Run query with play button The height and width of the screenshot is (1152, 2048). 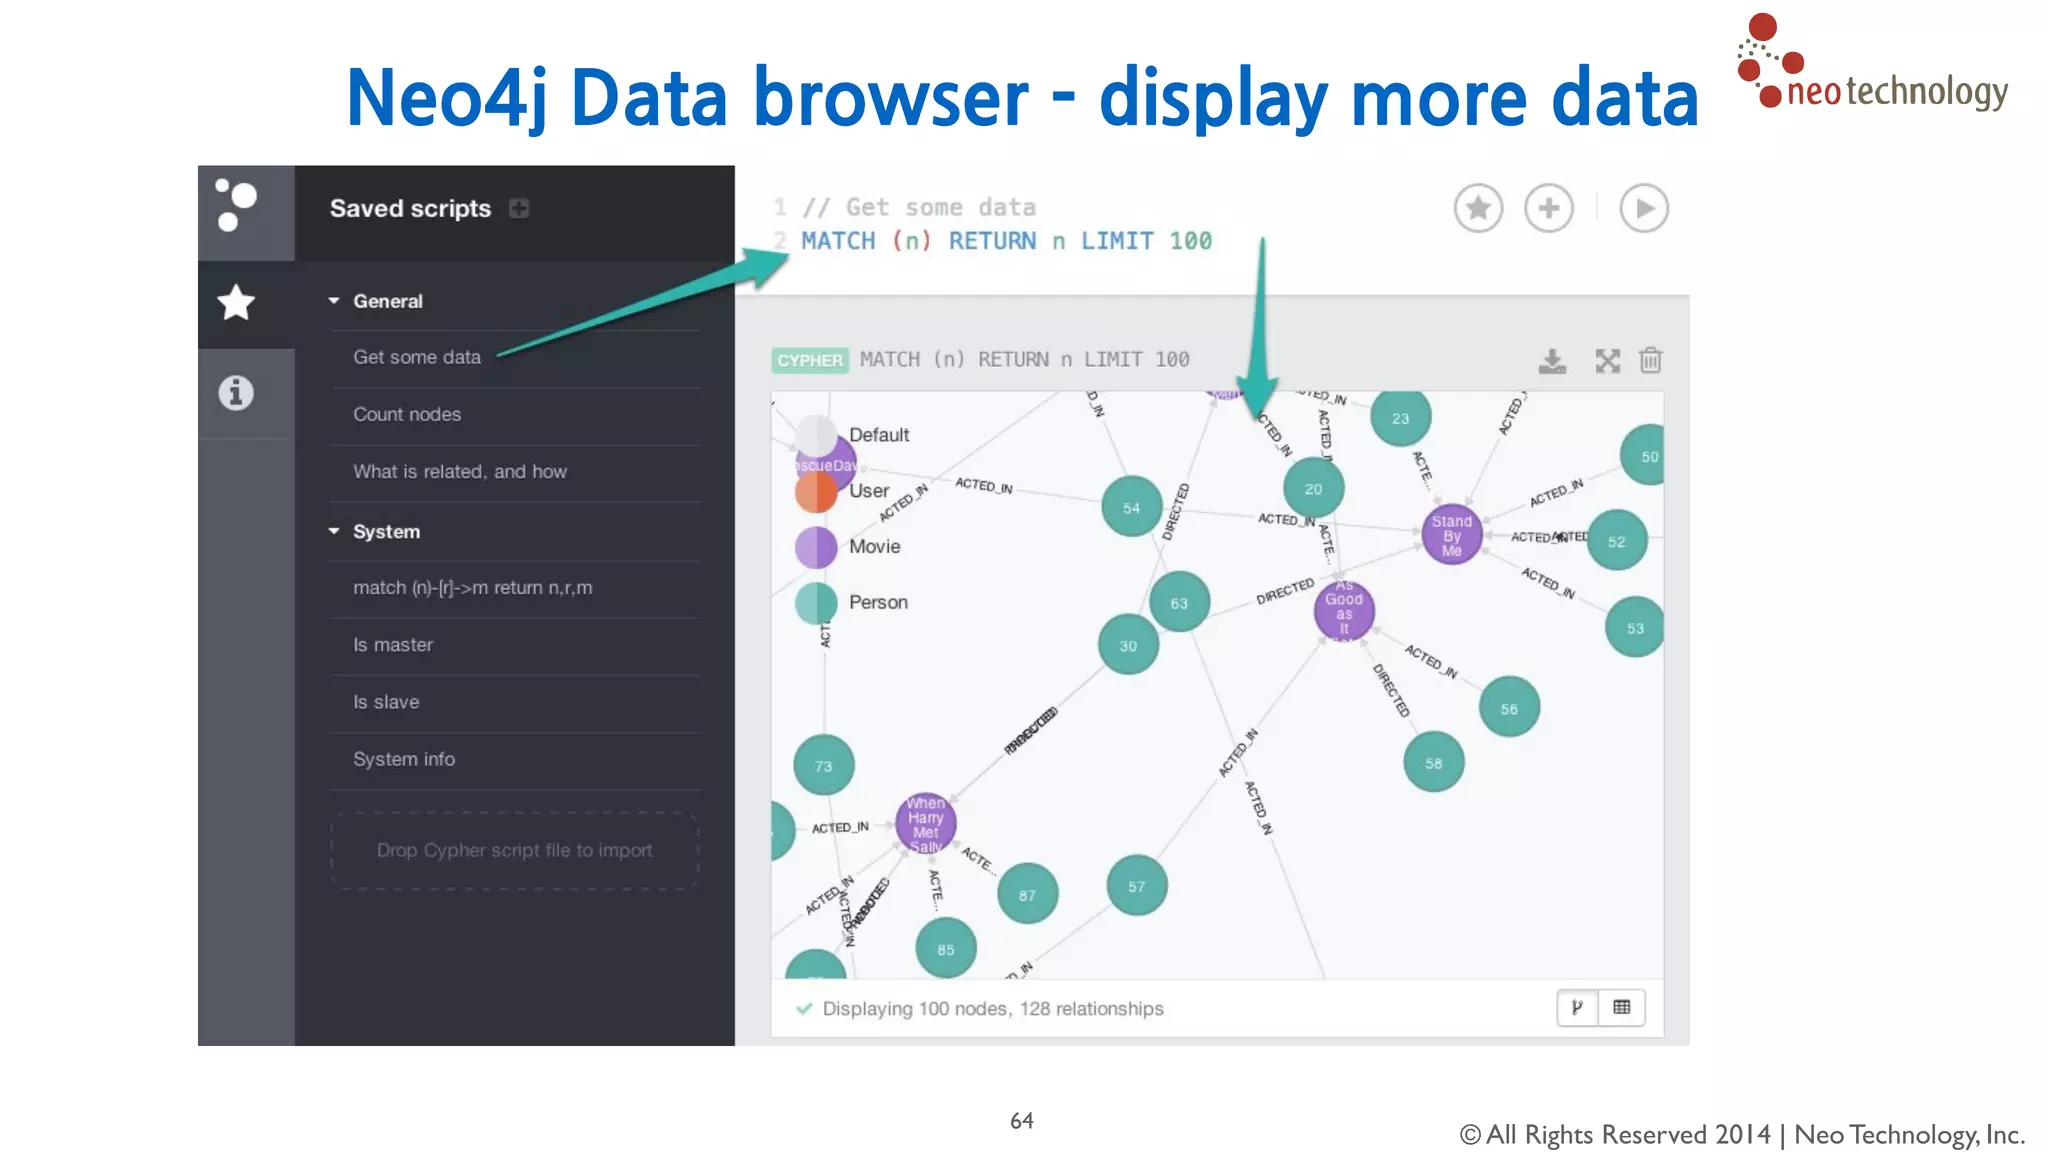[1643, 208]
